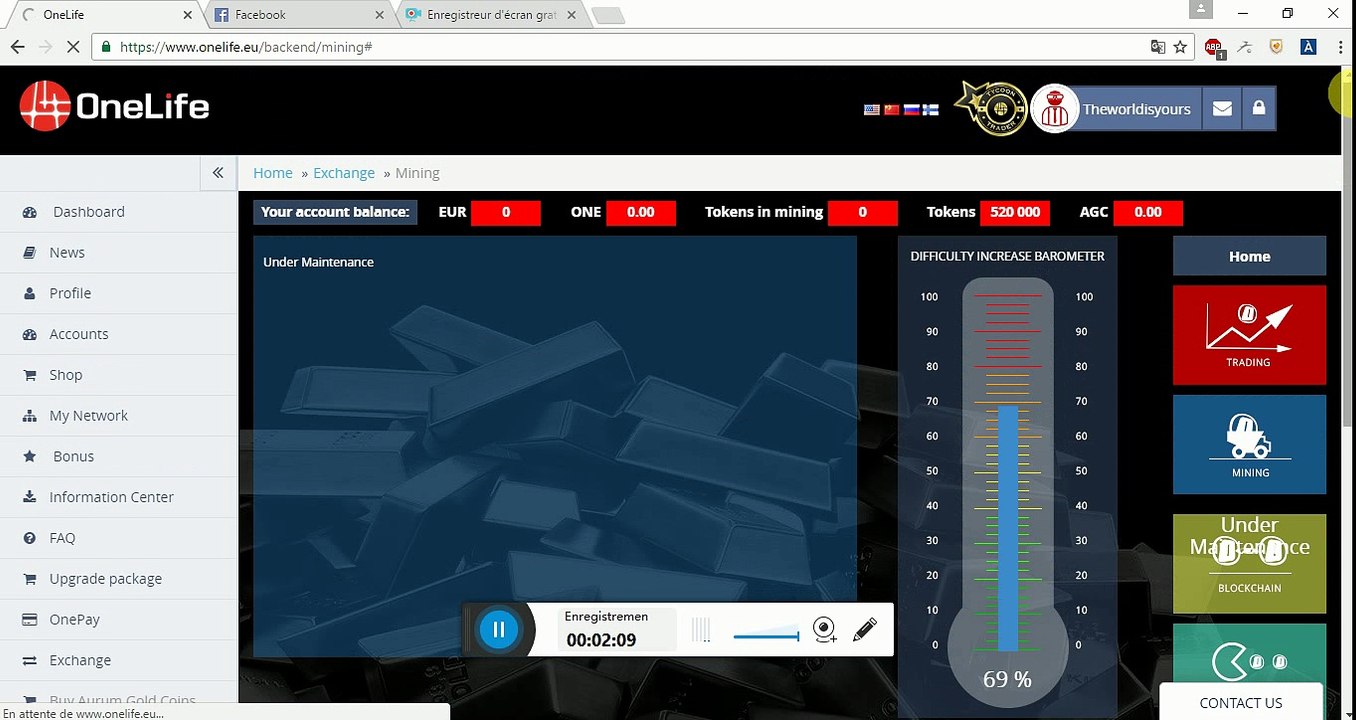The image size is (1356, 720).
Task: Bookmark page with star icon
Action: pyautogui.click(x=1180, y=47)
